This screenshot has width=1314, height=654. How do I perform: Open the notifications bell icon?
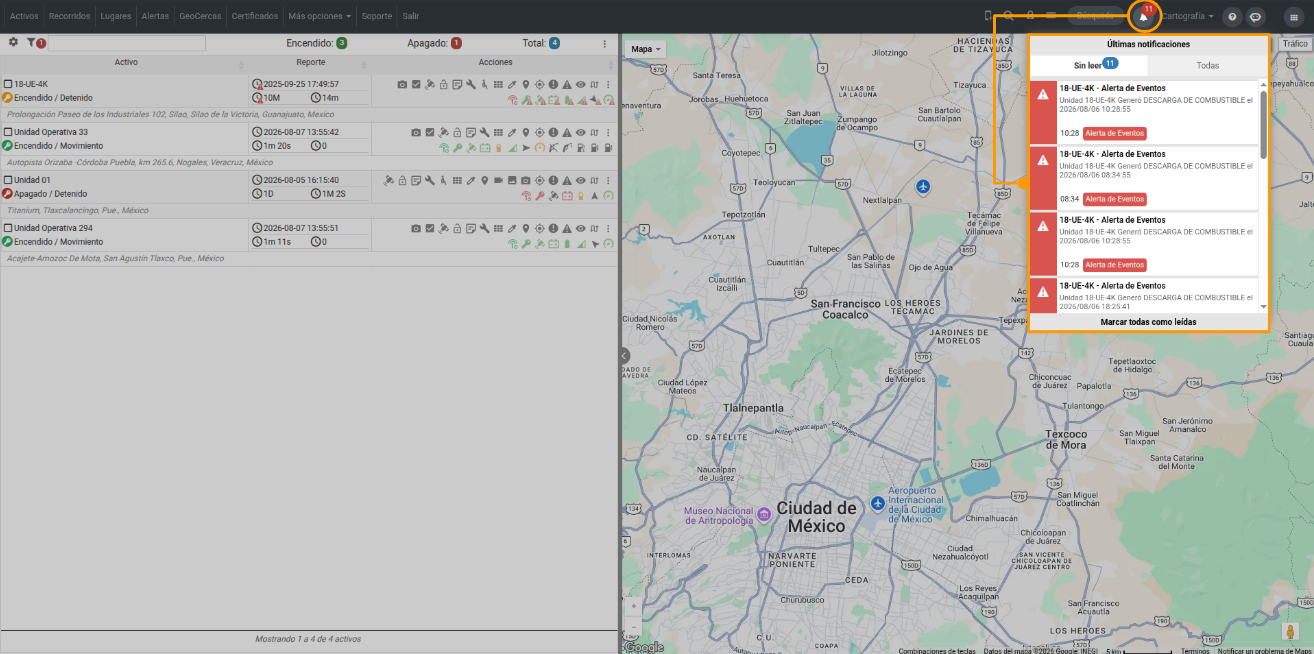click(x=1143, y=16)
